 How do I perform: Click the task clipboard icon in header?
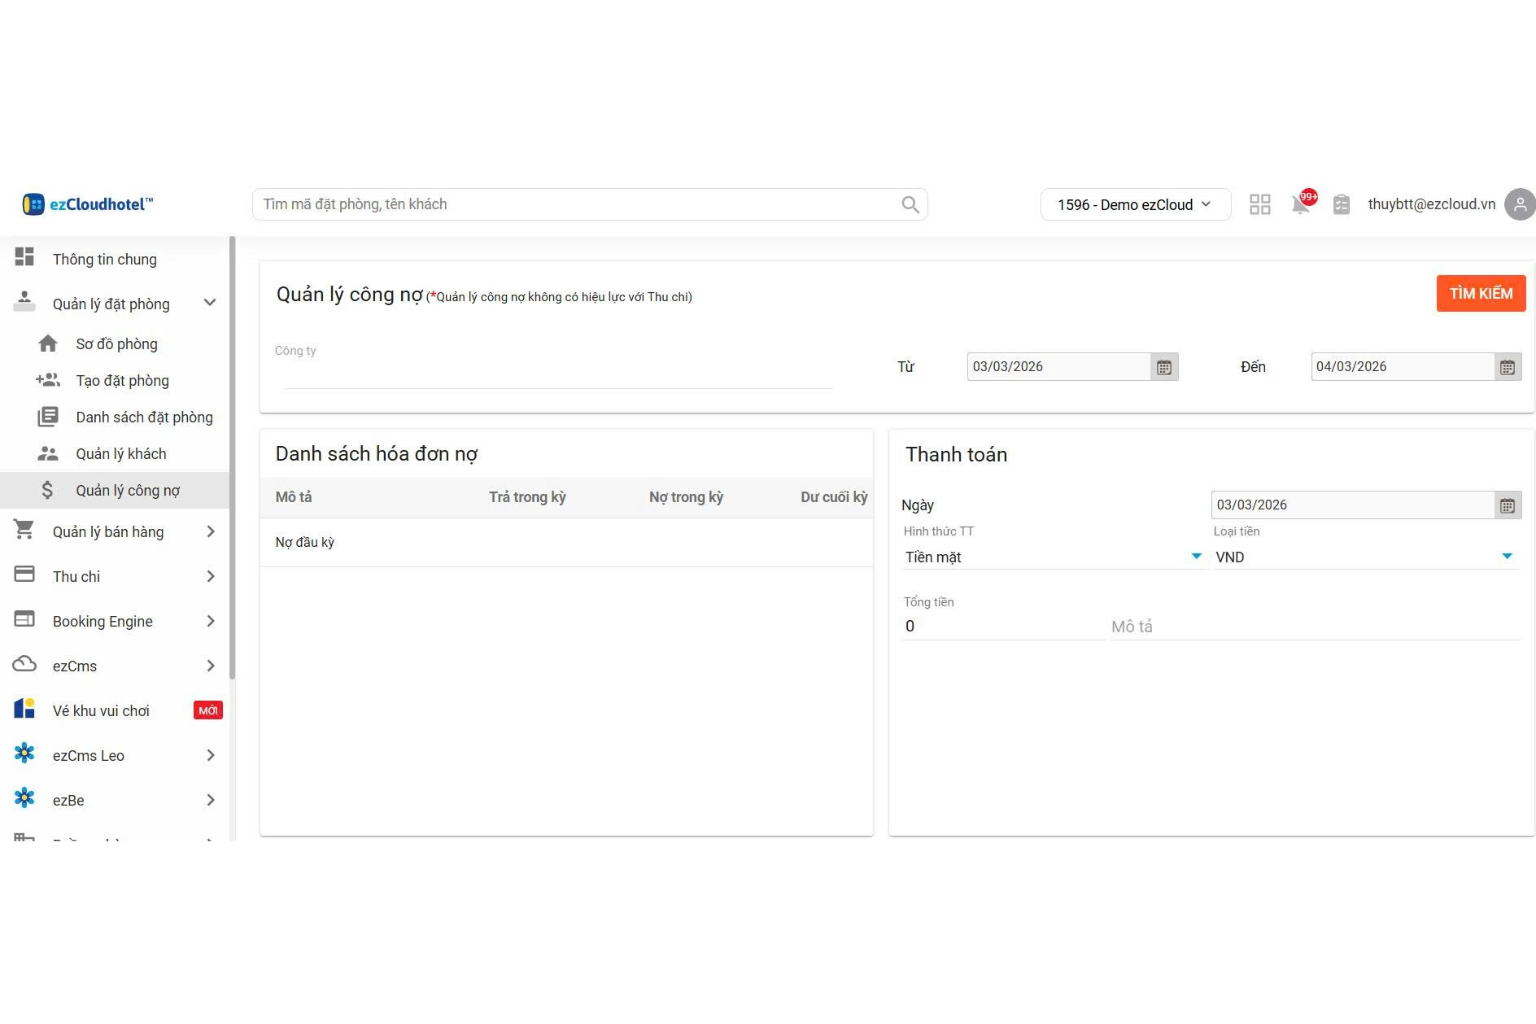1342,204
